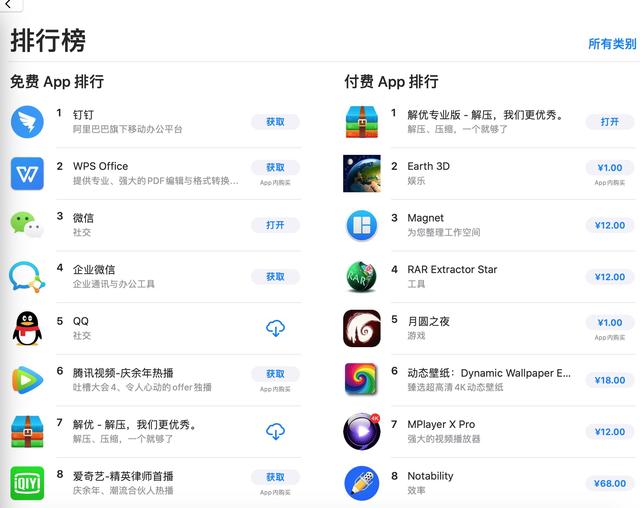Buy MPlayer X Pro for ¥12.00

click(x=610, y=432)
